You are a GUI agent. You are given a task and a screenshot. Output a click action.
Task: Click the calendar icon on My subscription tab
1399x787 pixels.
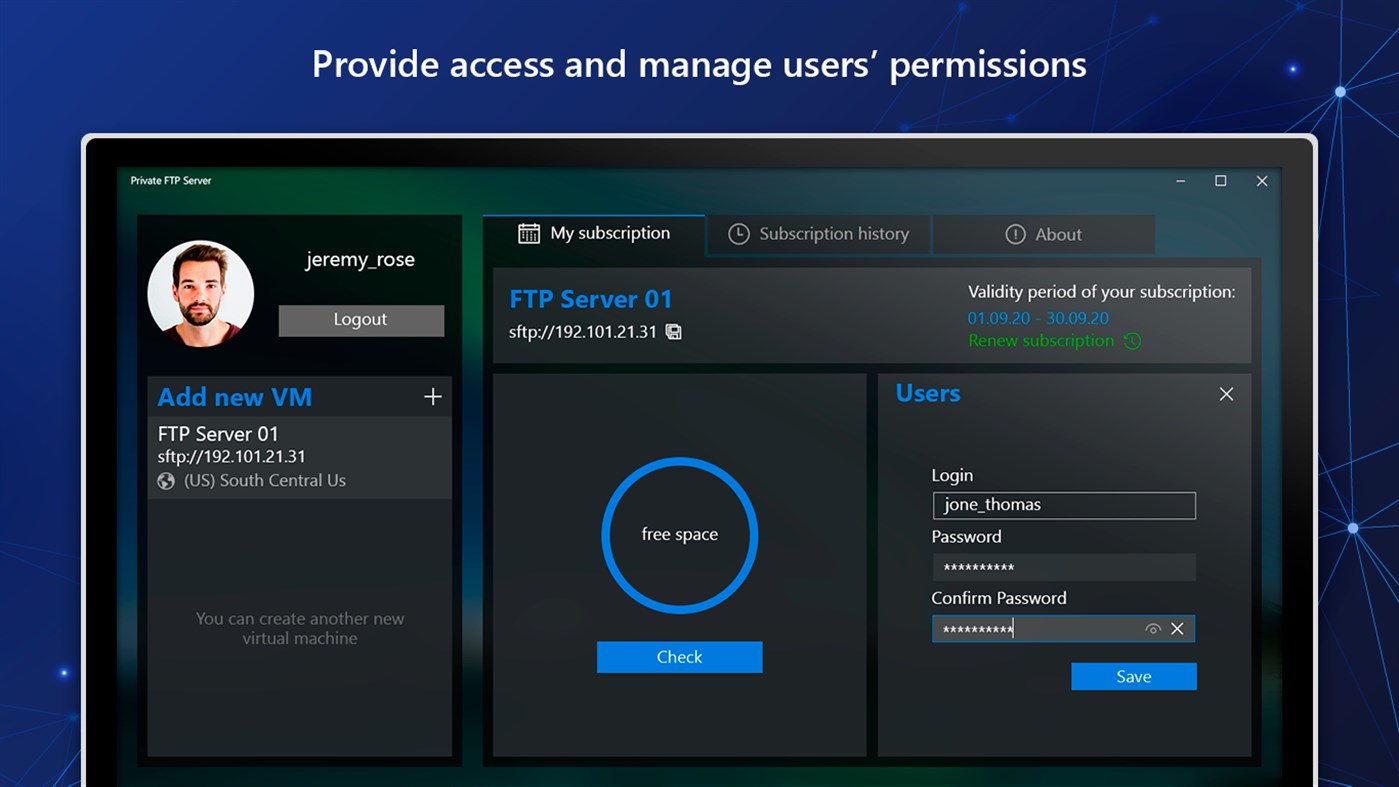[528, 233]
